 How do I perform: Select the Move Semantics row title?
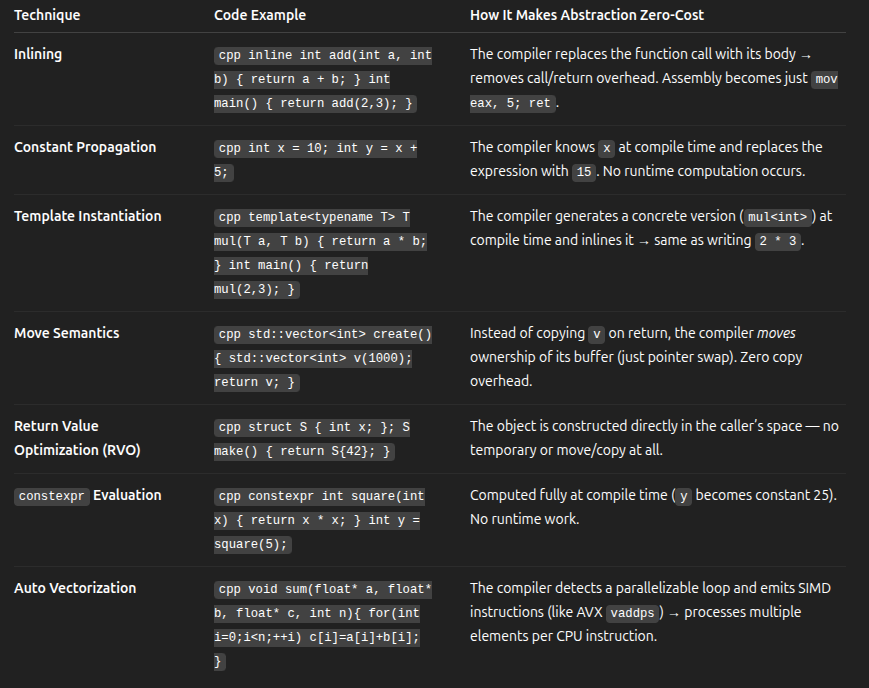[67, 333]
